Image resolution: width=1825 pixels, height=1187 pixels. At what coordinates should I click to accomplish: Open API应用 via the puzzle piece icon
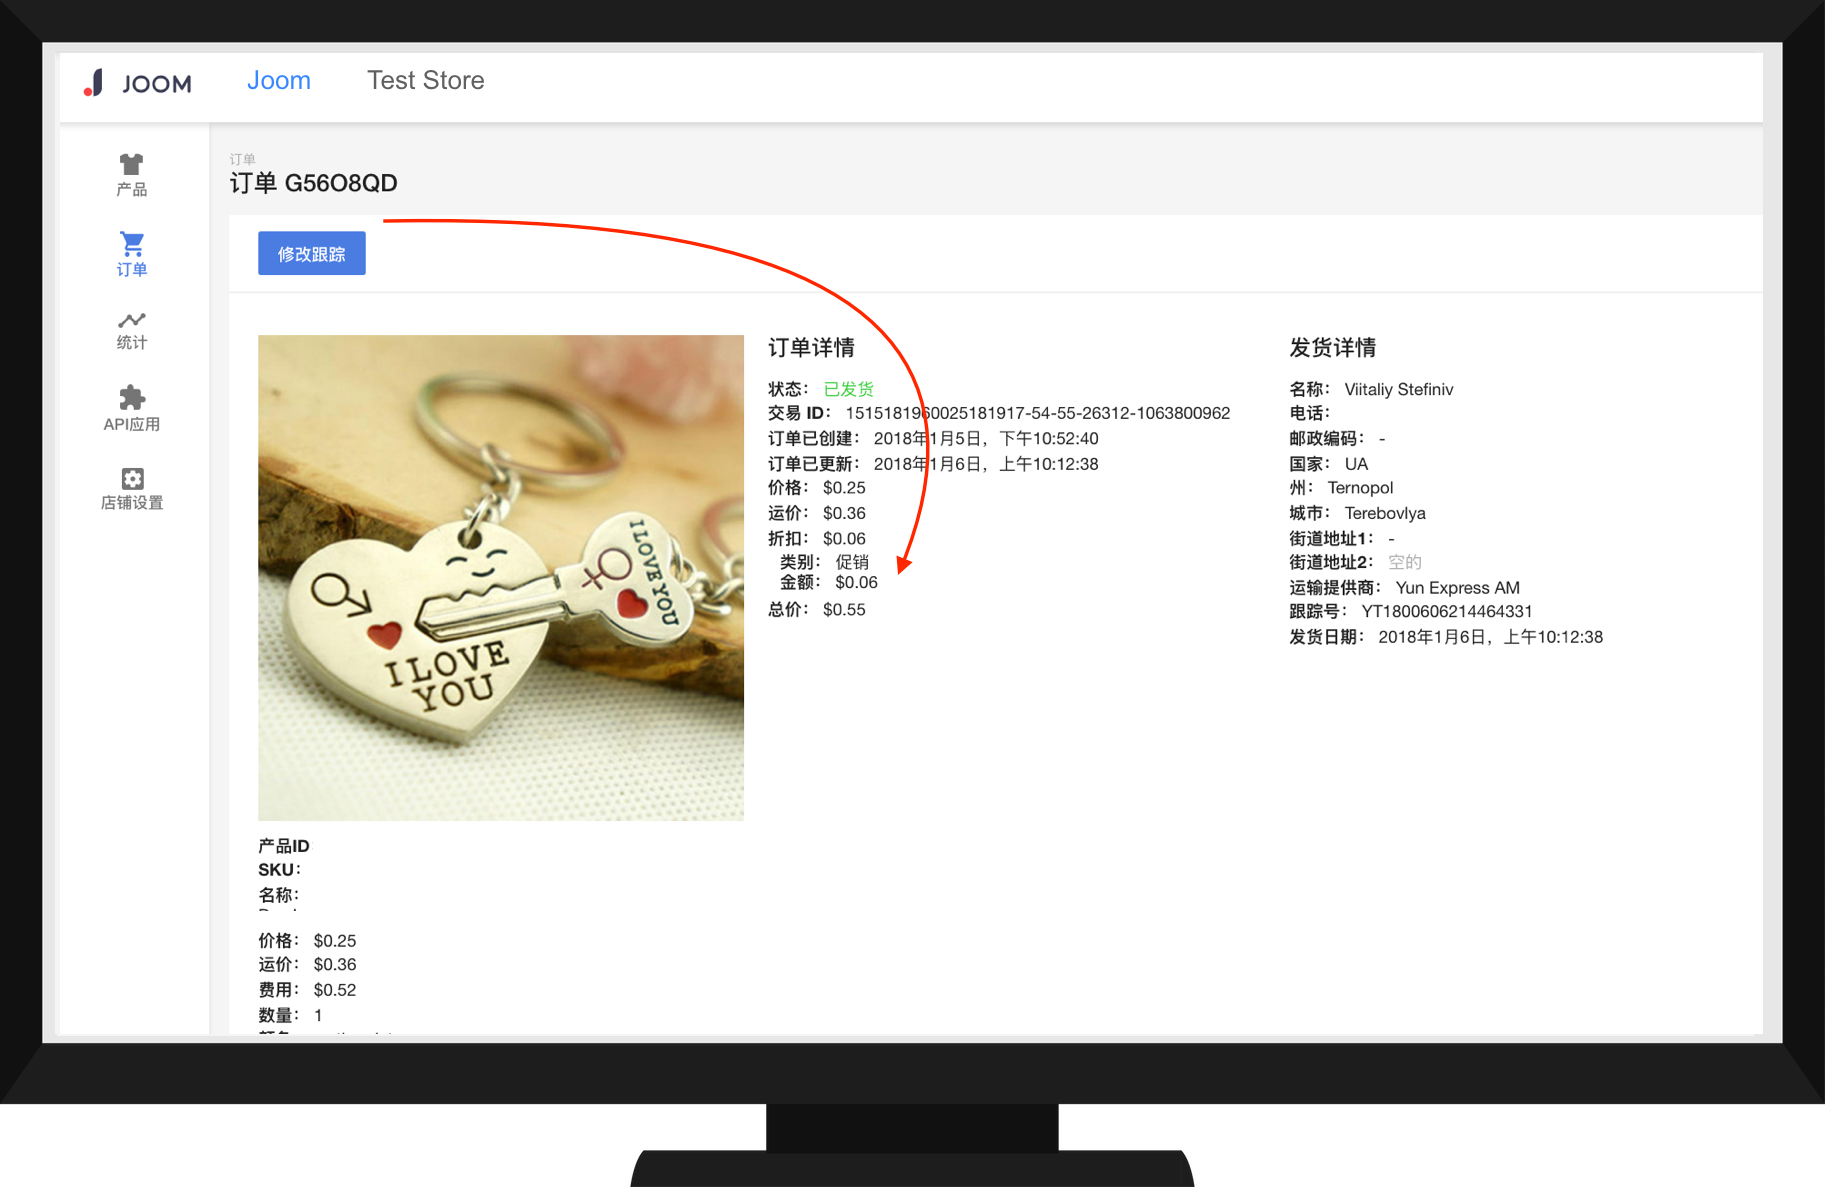click(130, 394)
